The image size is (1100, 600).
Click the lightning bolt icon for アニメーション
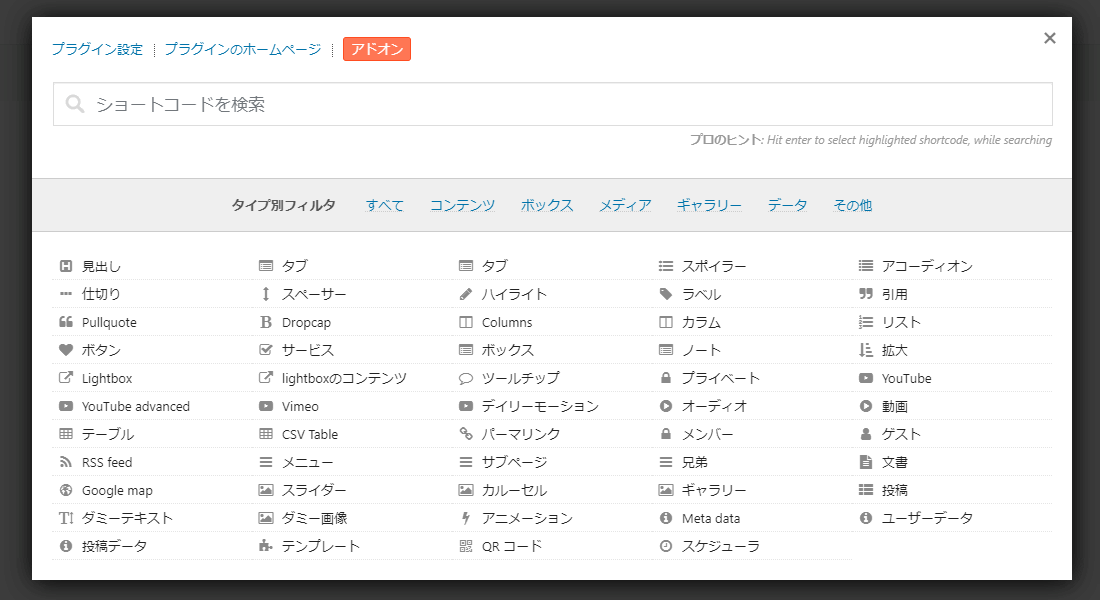[466, 518]
